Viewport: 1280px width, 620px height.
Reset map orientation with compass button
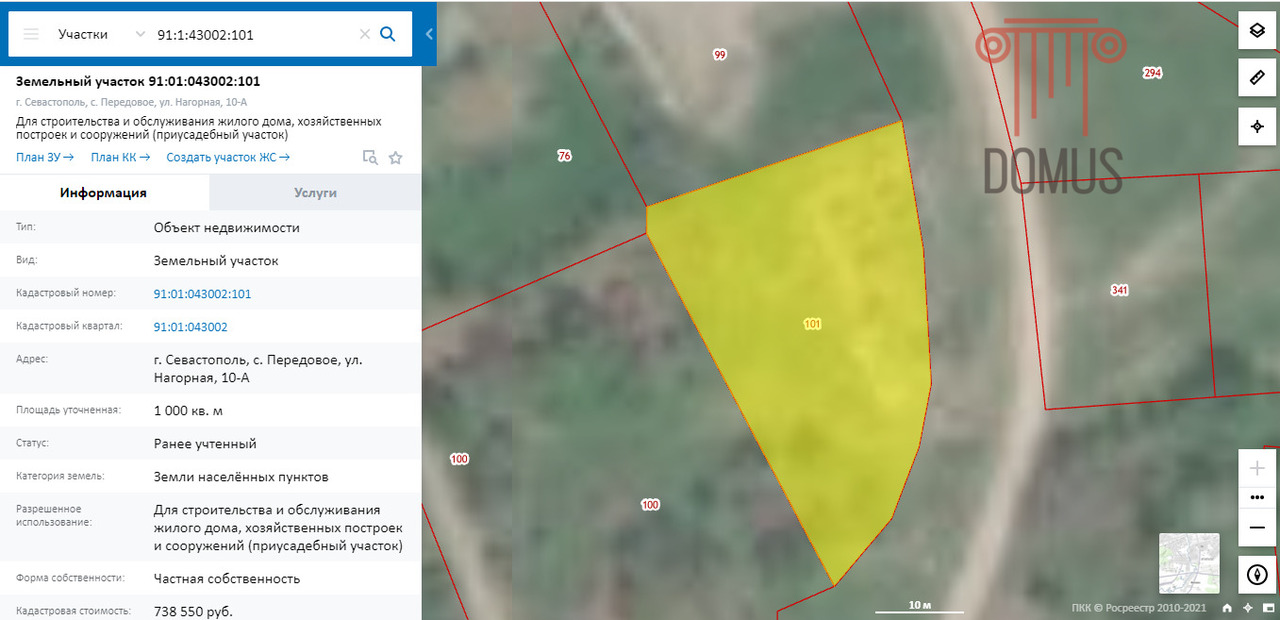tap(1257, 575)
